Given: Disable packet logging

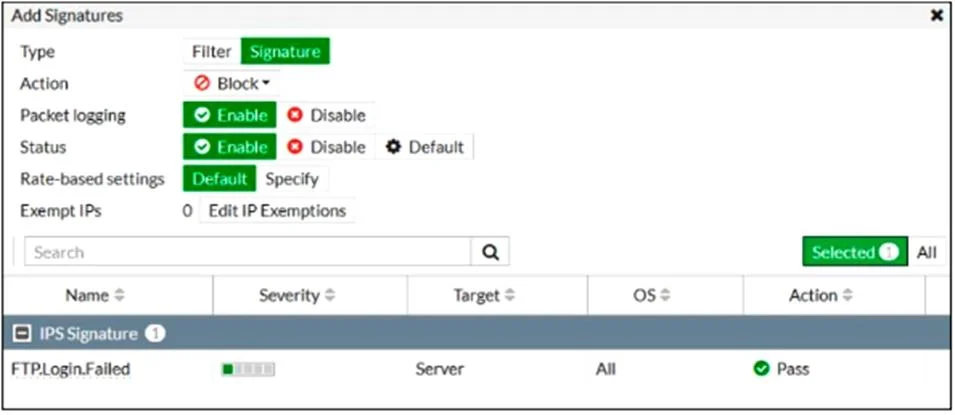Looking at the screenshot, I should [326, 115].
